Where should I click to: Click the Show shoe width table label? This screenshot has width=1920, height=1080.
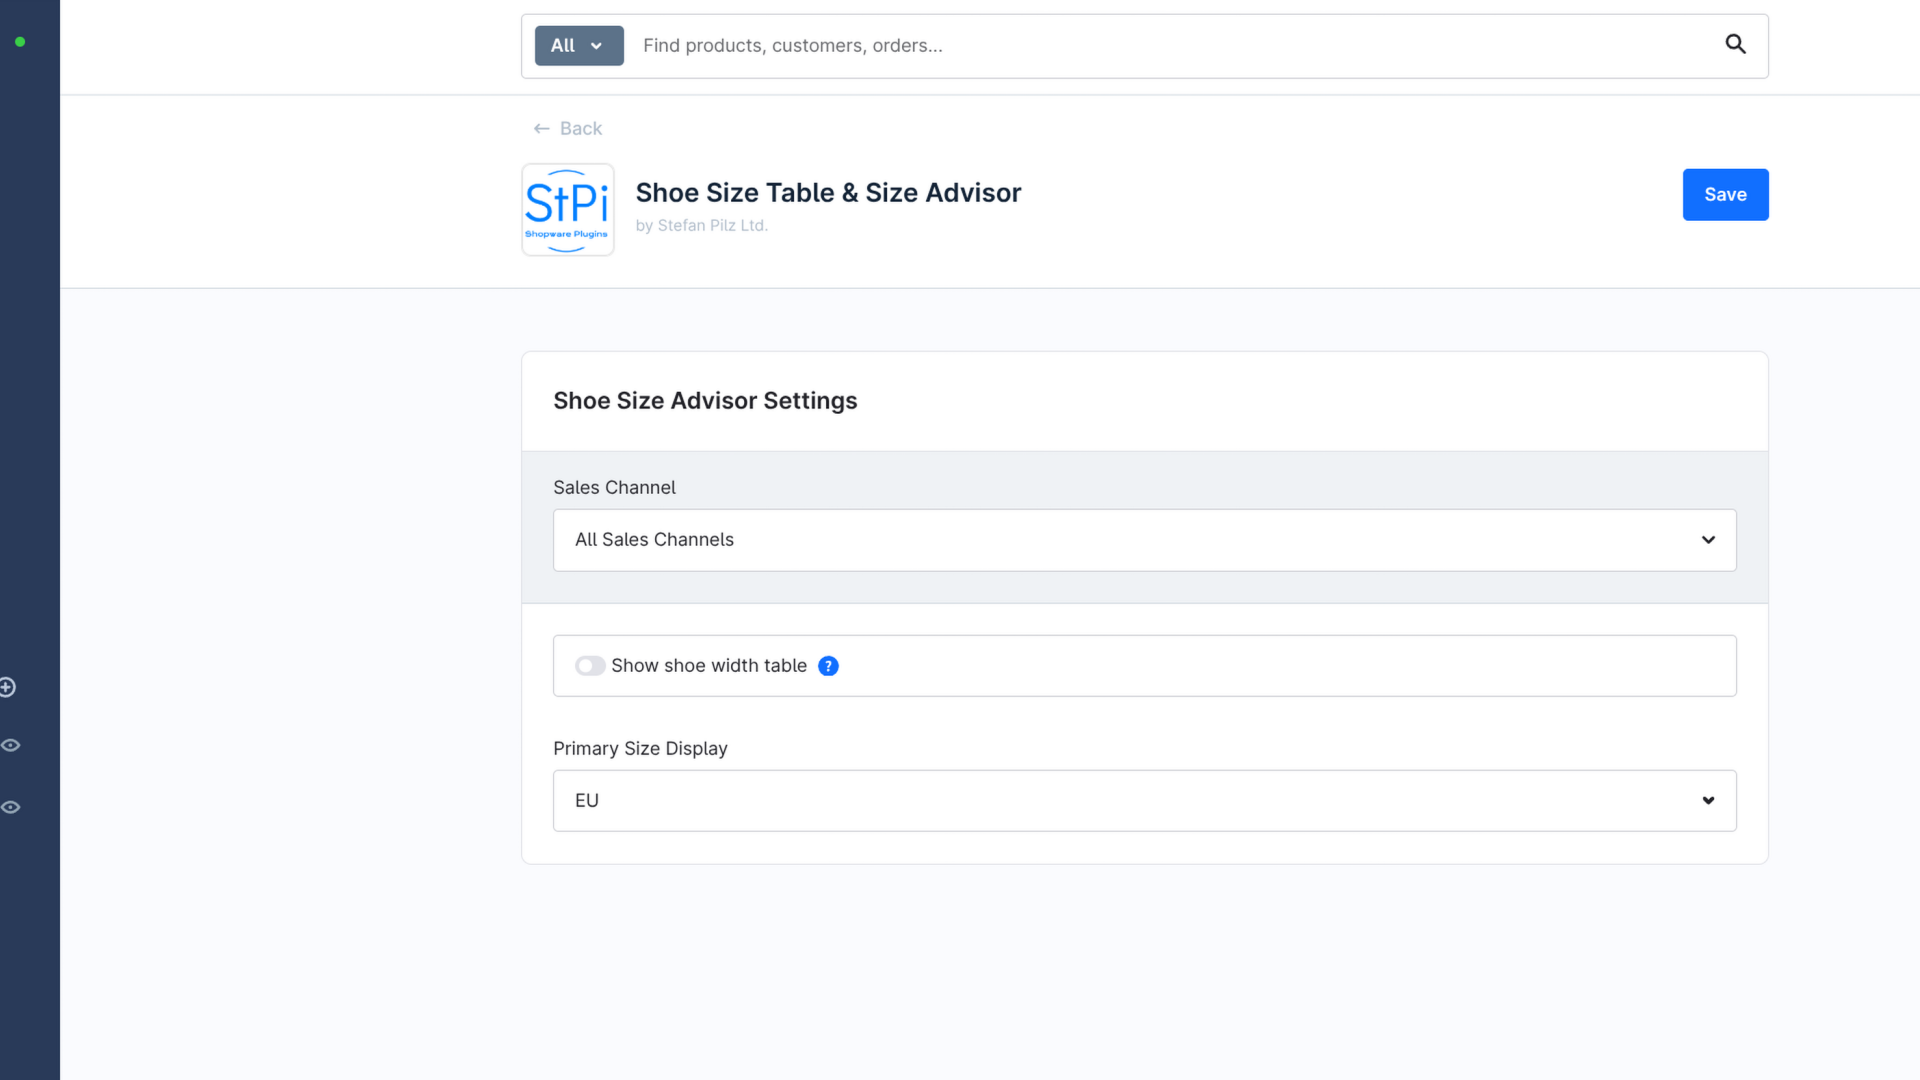tap(708, 666)
